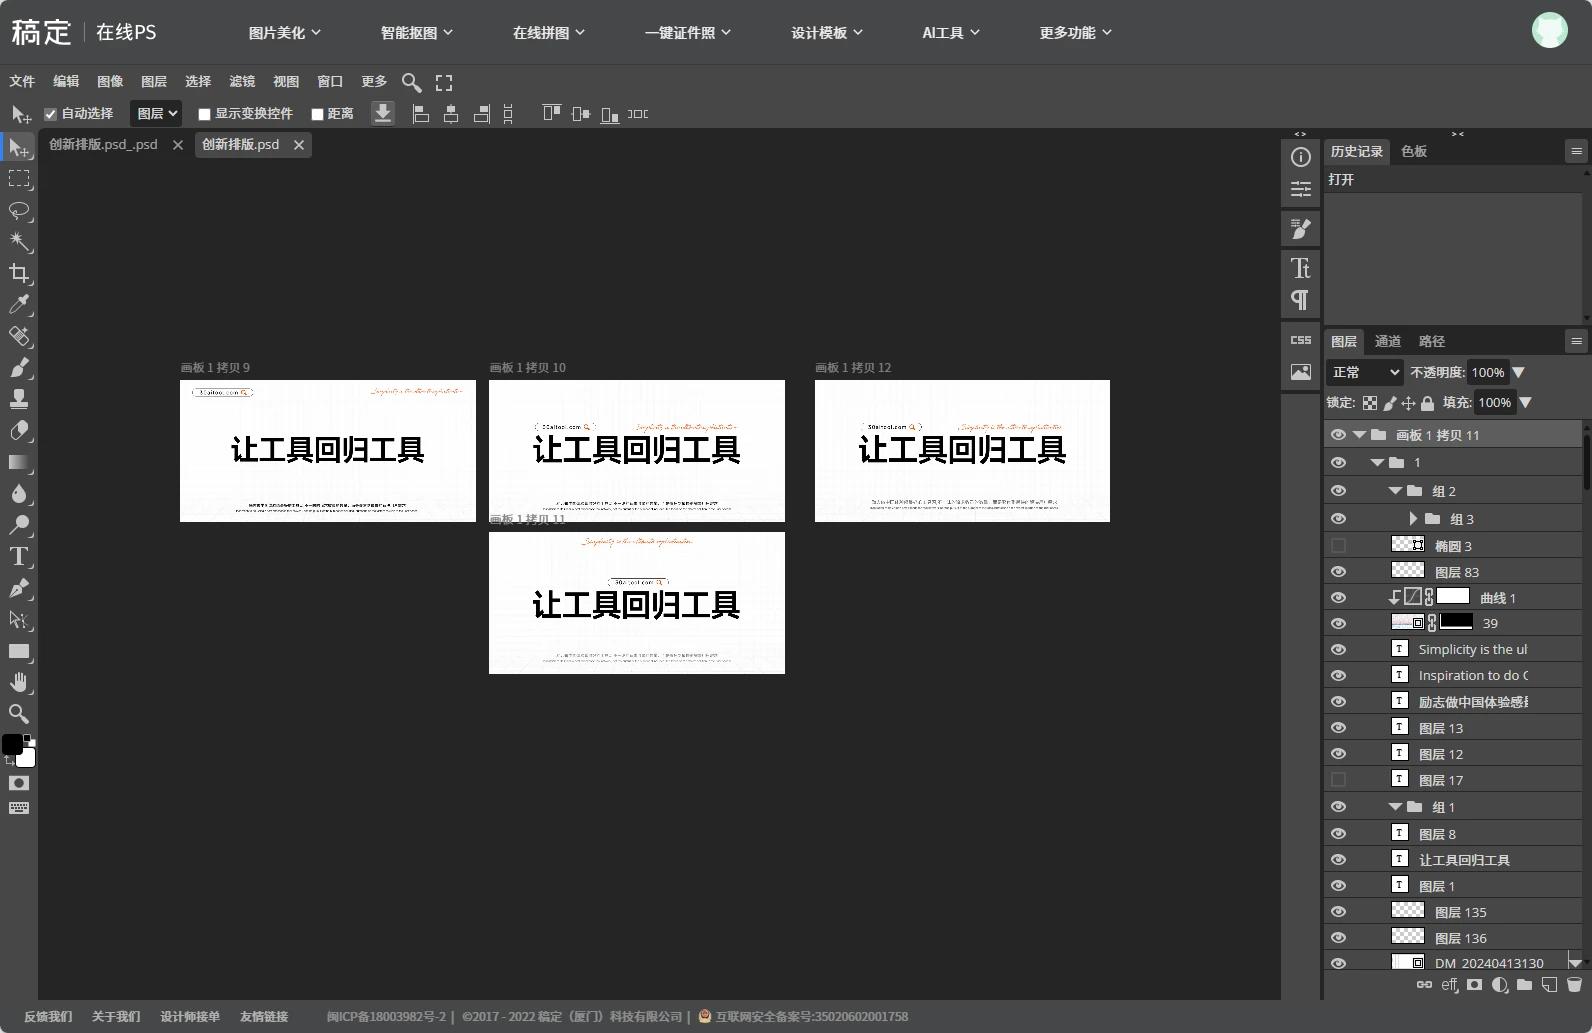Open the 滤镜 menu
This screenshot has width=1592, height=1033.
(x=242, y=82)
